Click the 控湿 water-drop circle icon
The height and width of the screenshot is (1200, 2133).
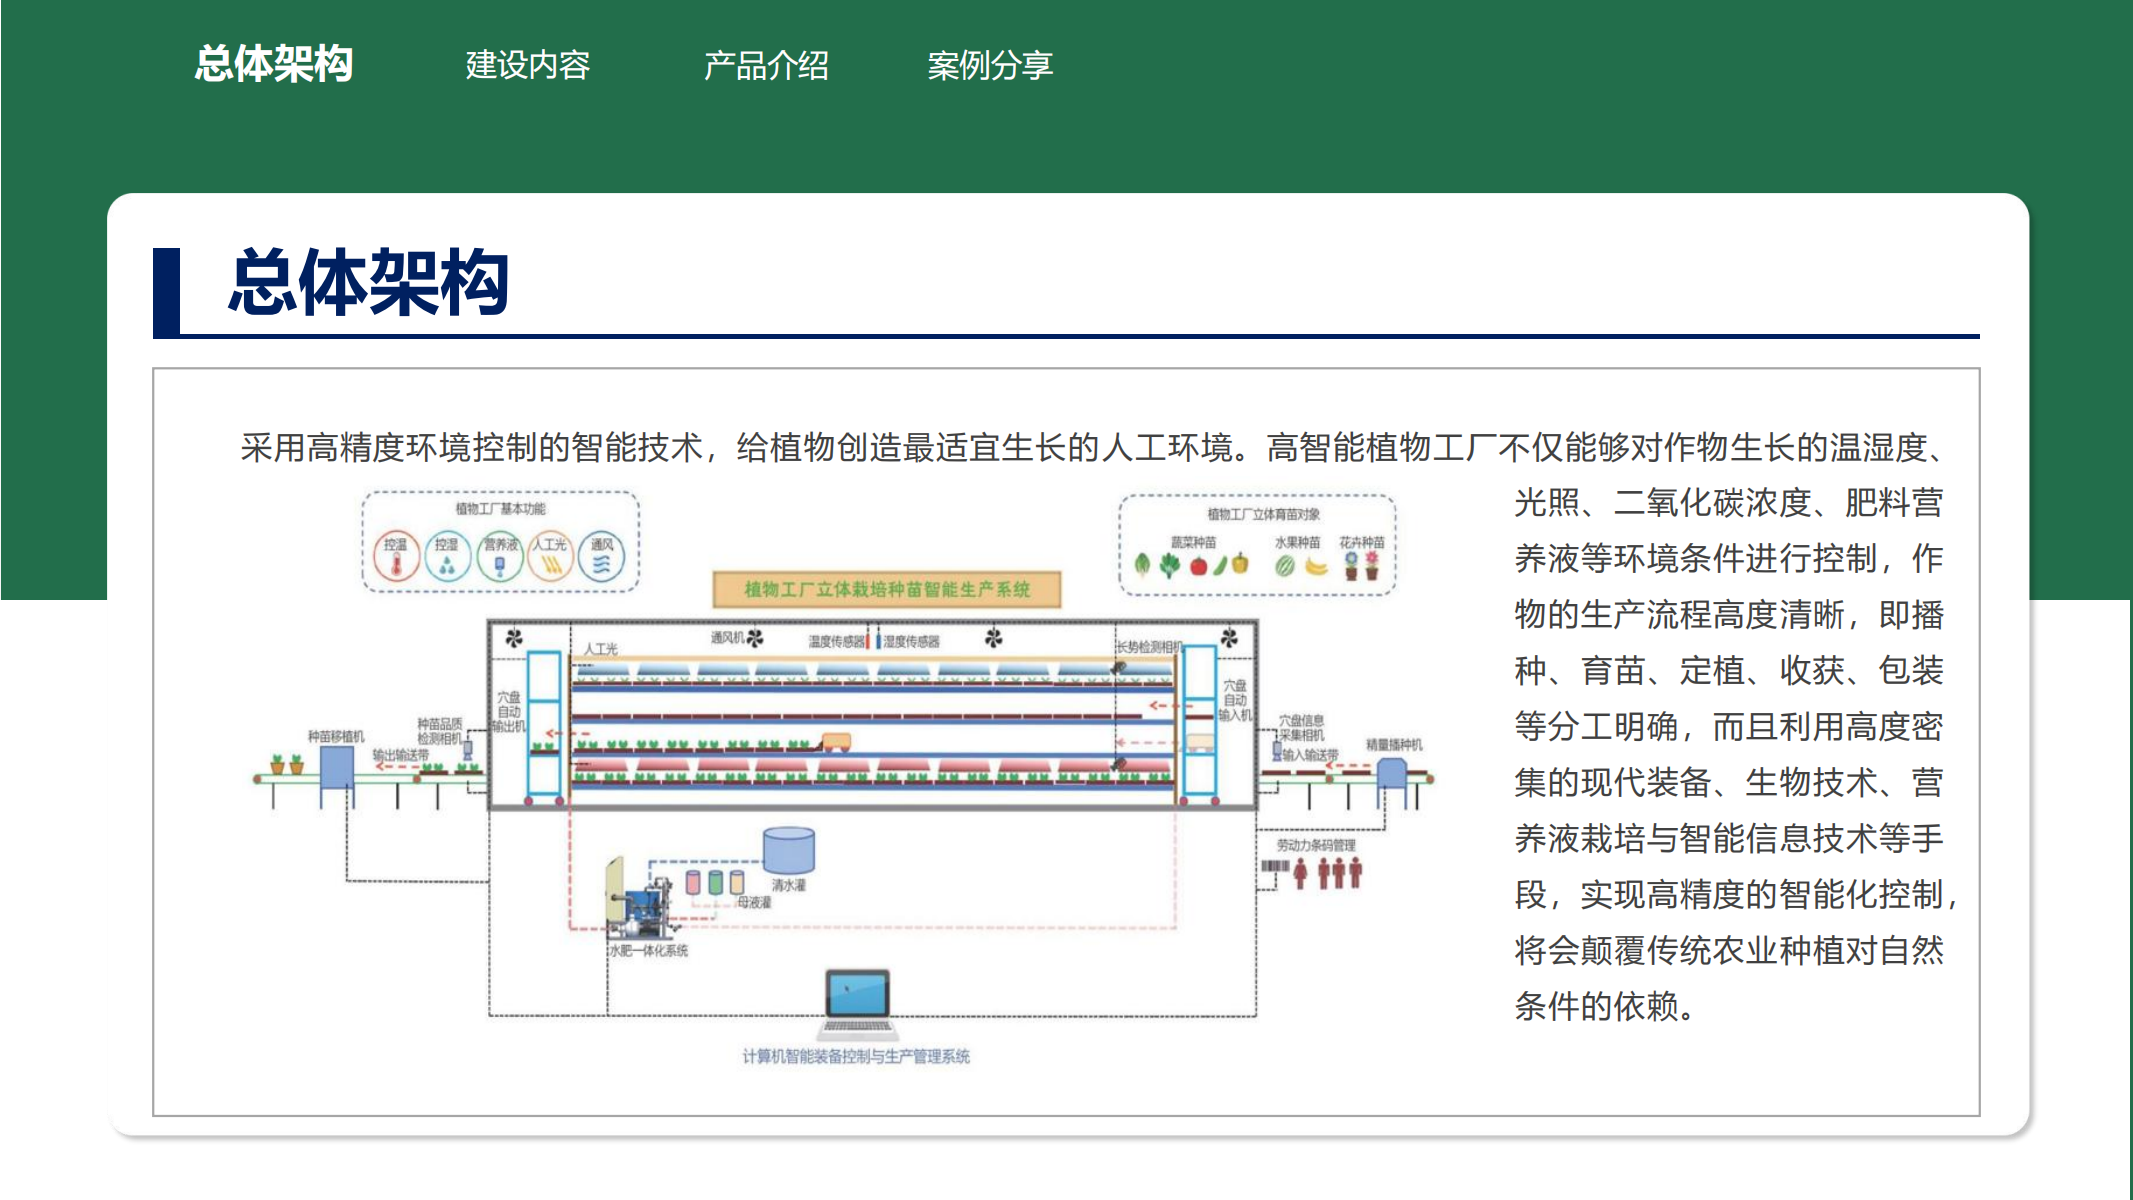coord(447,557)
